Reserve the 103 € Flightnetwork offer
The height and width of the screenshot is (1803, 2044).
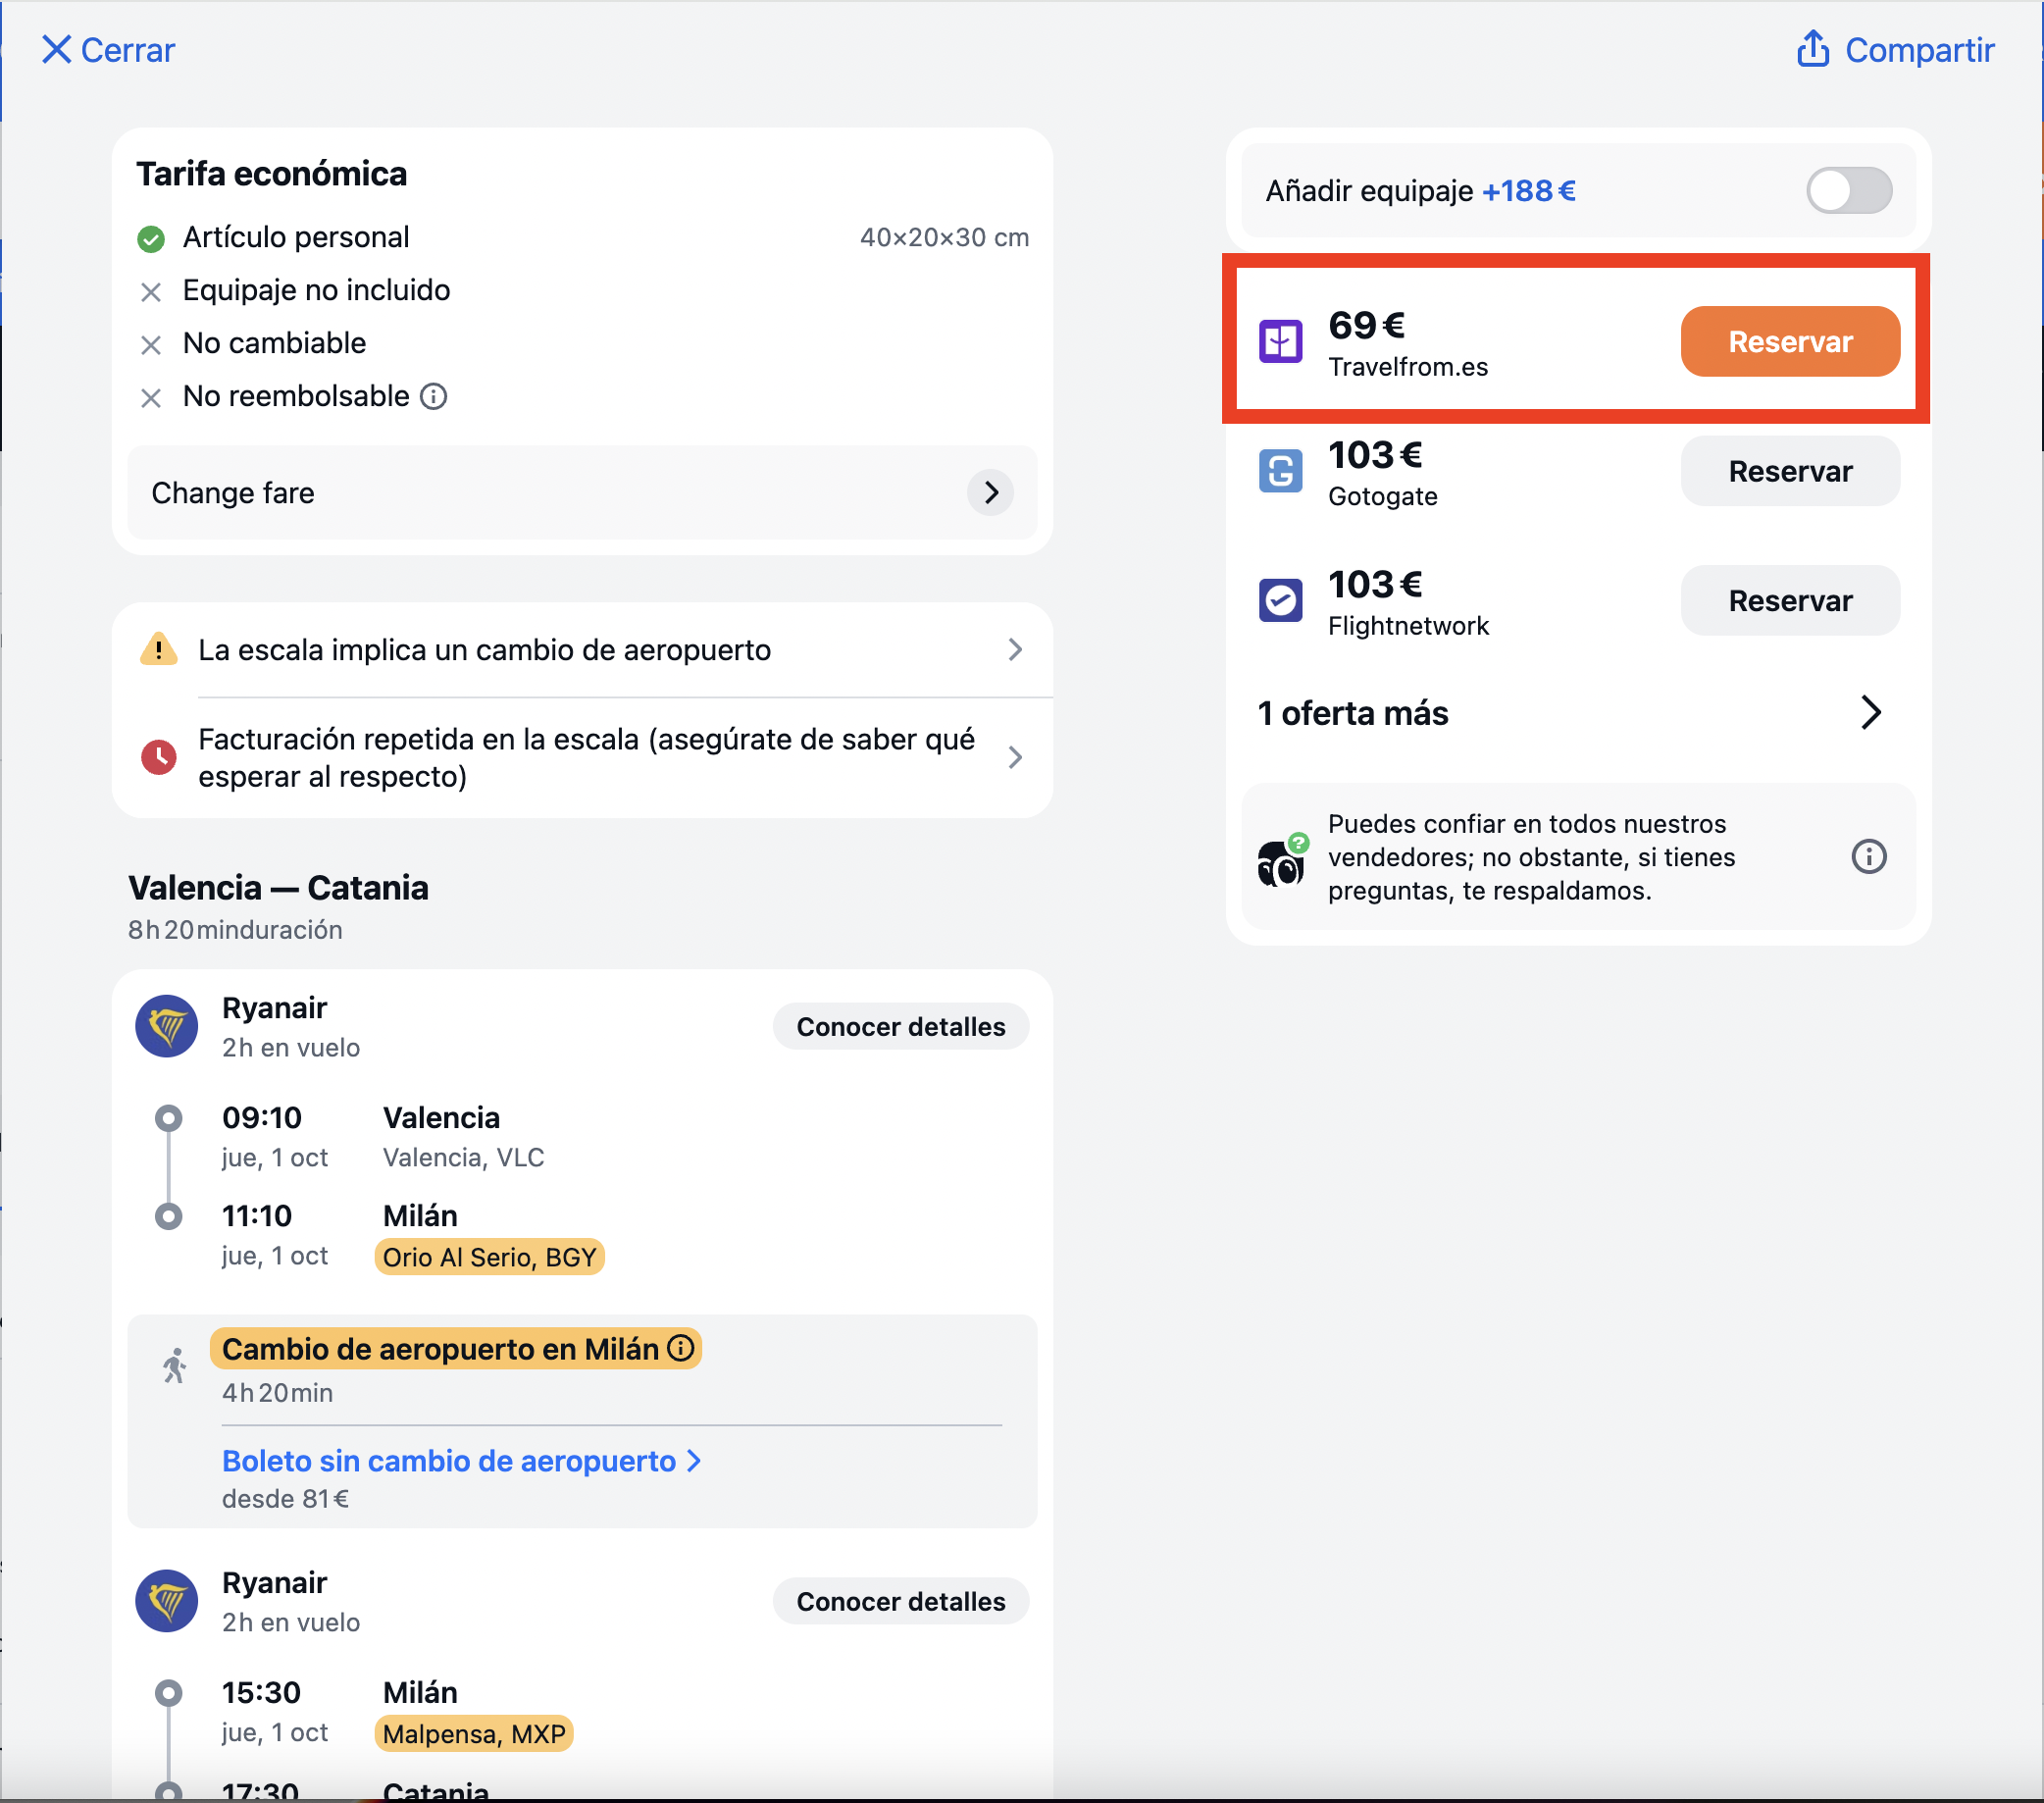(x=1789, y=601)
